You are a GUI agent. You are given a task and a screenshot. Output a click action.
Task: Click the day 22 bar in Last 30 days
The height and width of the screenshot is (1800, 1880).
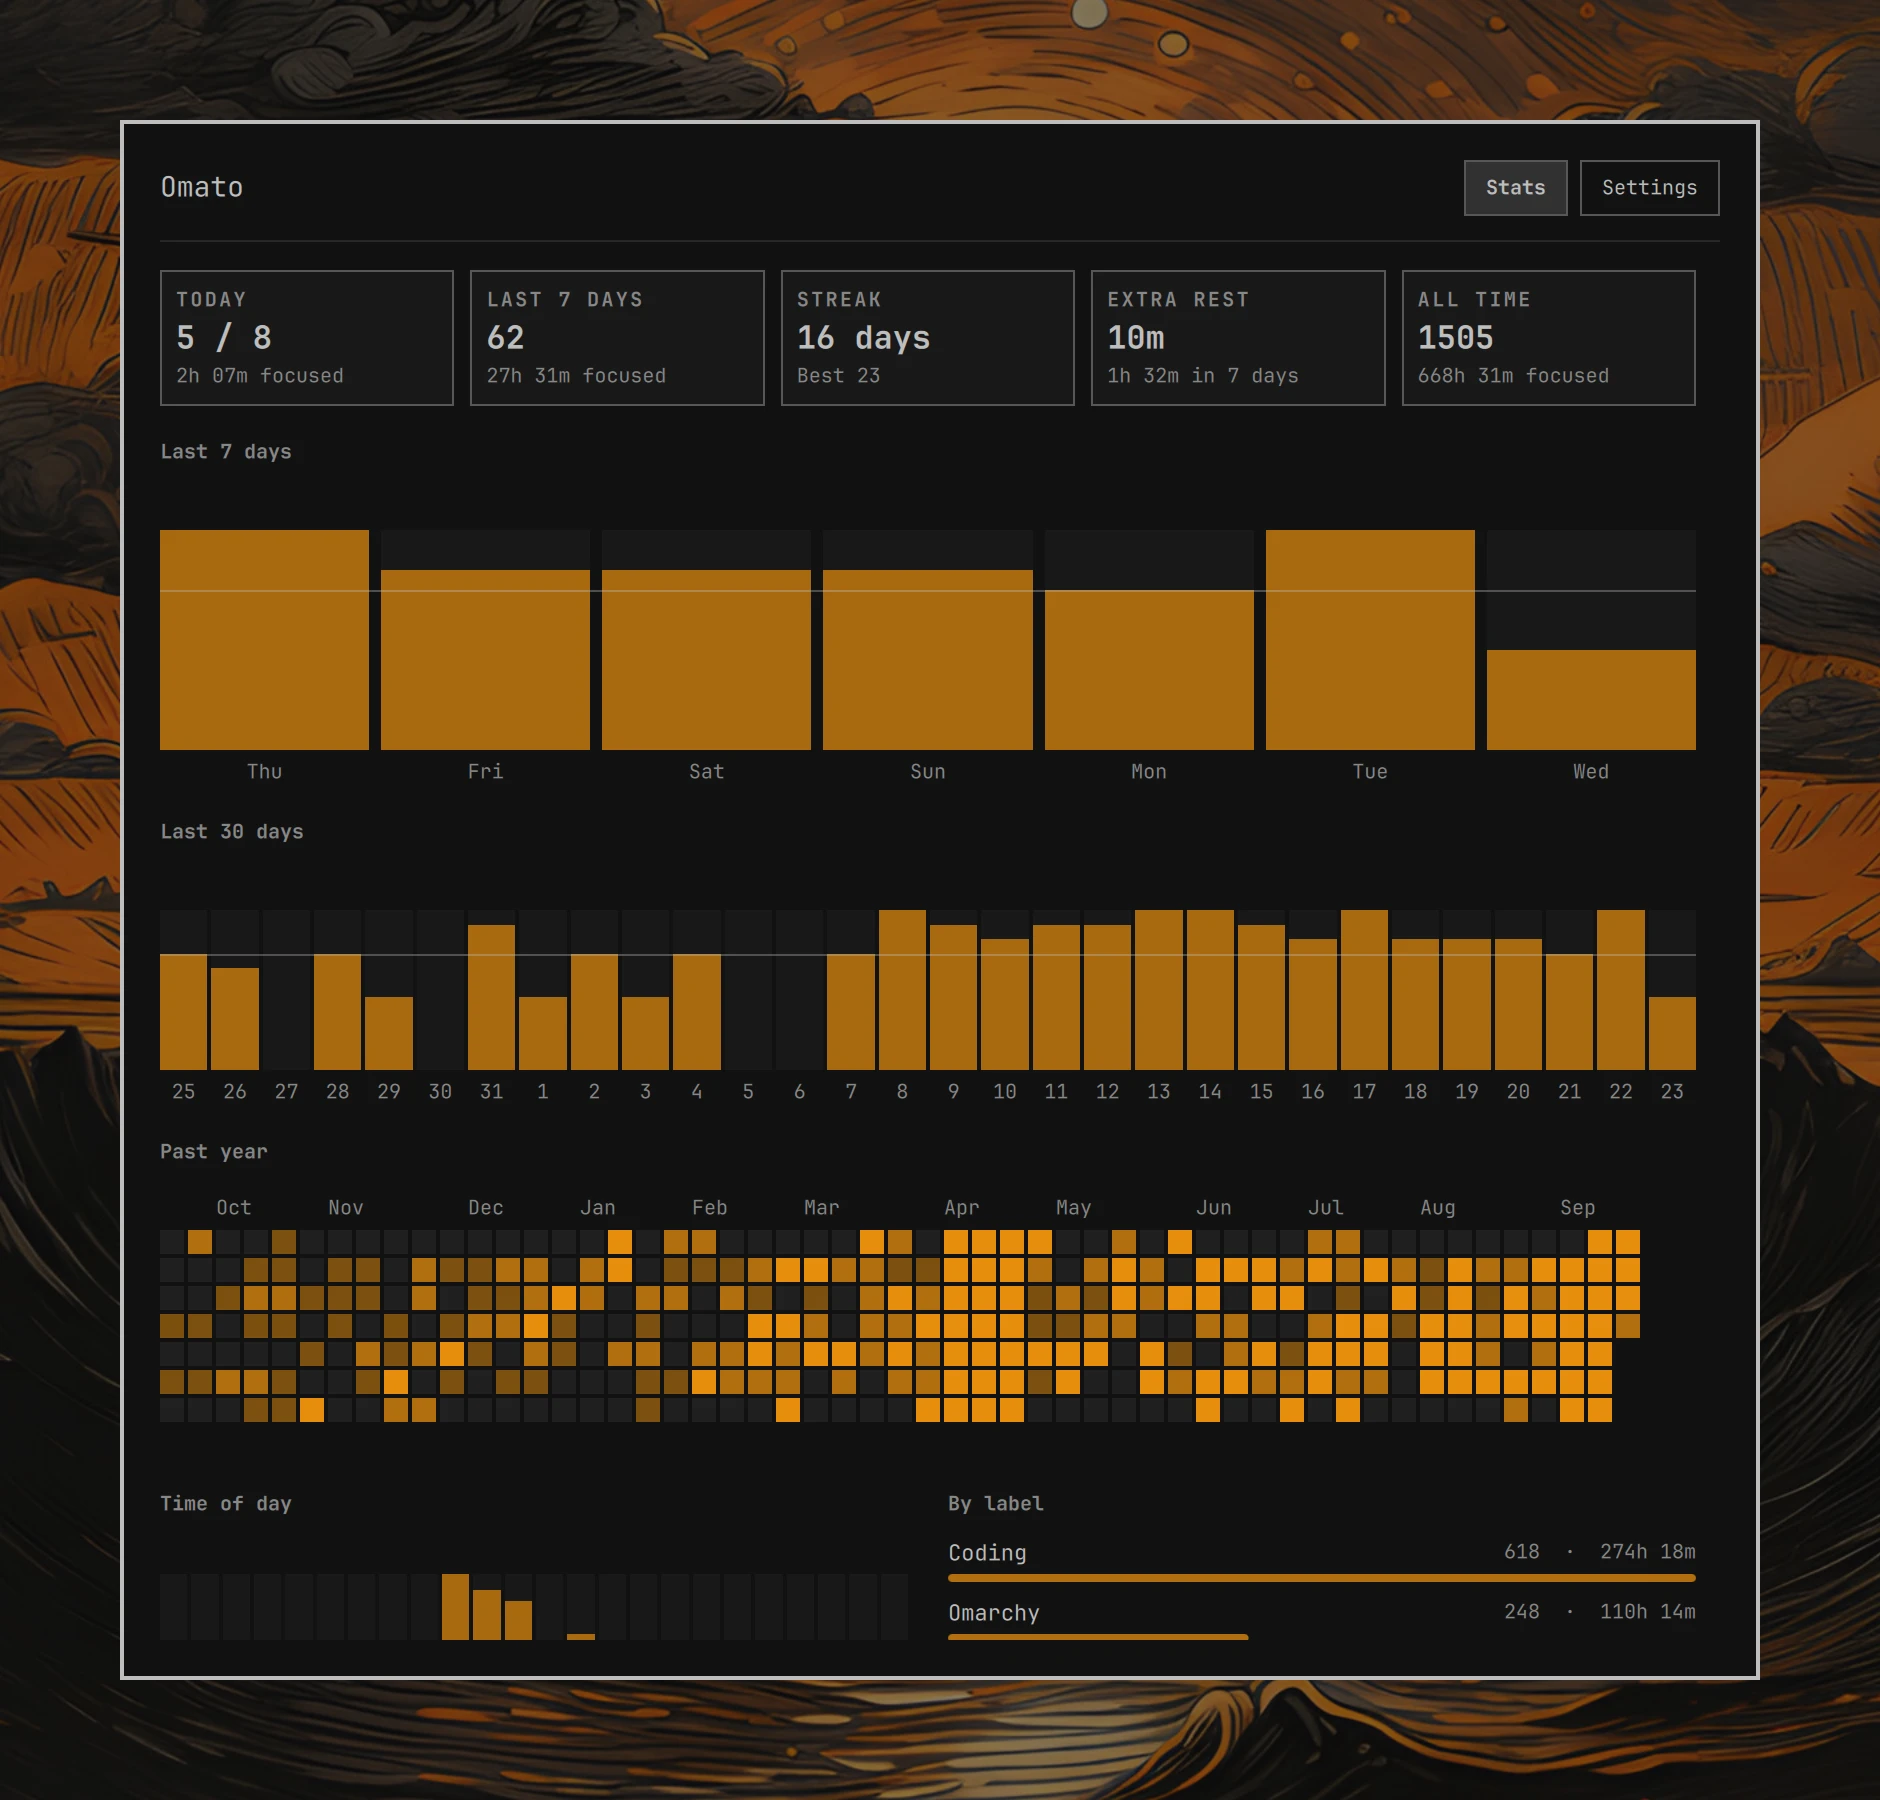tap(1621, 990)
